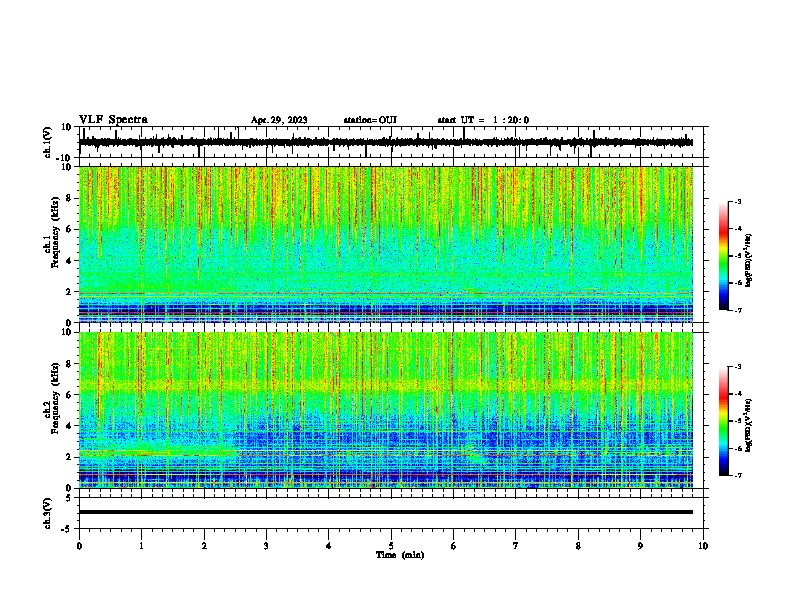
Task: Click the ch.1 waveform trace panel
Action: (x=393, y=142)
